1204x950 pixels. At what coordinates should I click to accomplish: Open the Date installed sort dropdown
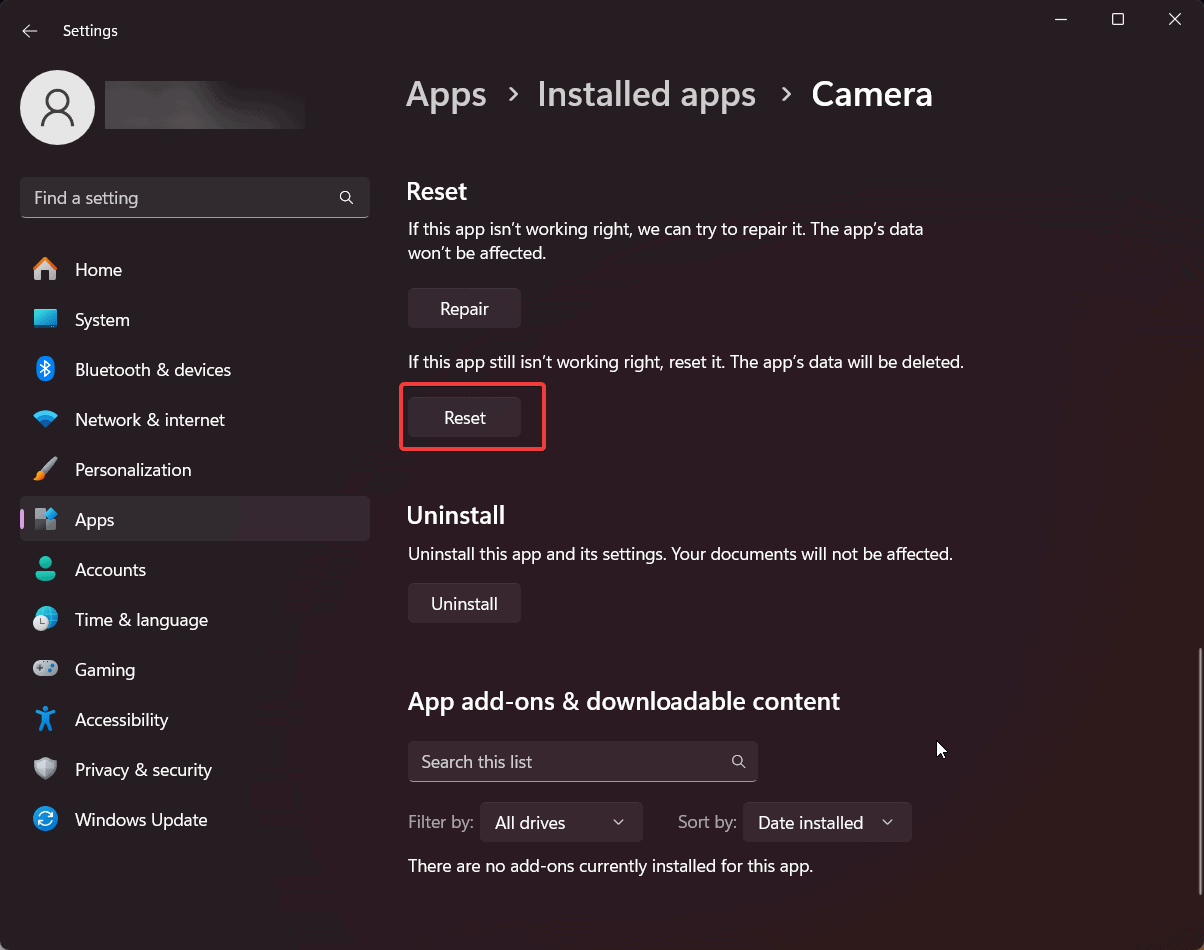[827, 823]
